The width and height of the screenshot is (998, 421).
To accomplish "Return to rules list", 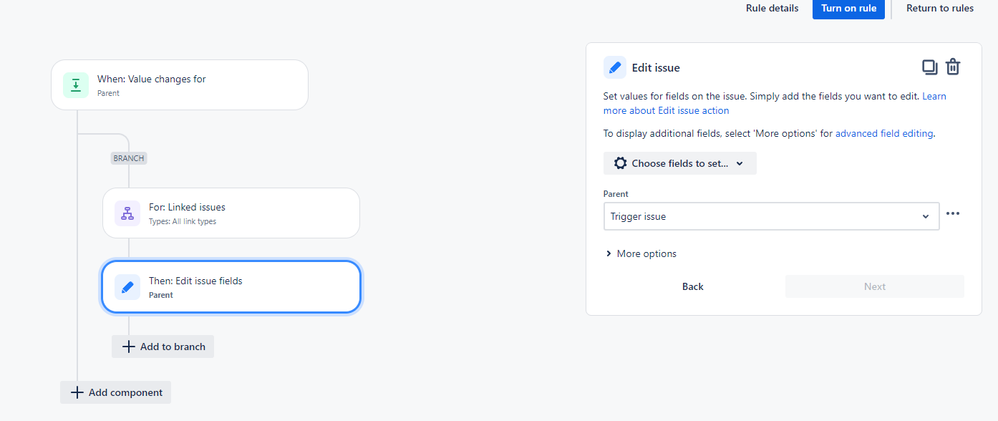I will [940, 8].
